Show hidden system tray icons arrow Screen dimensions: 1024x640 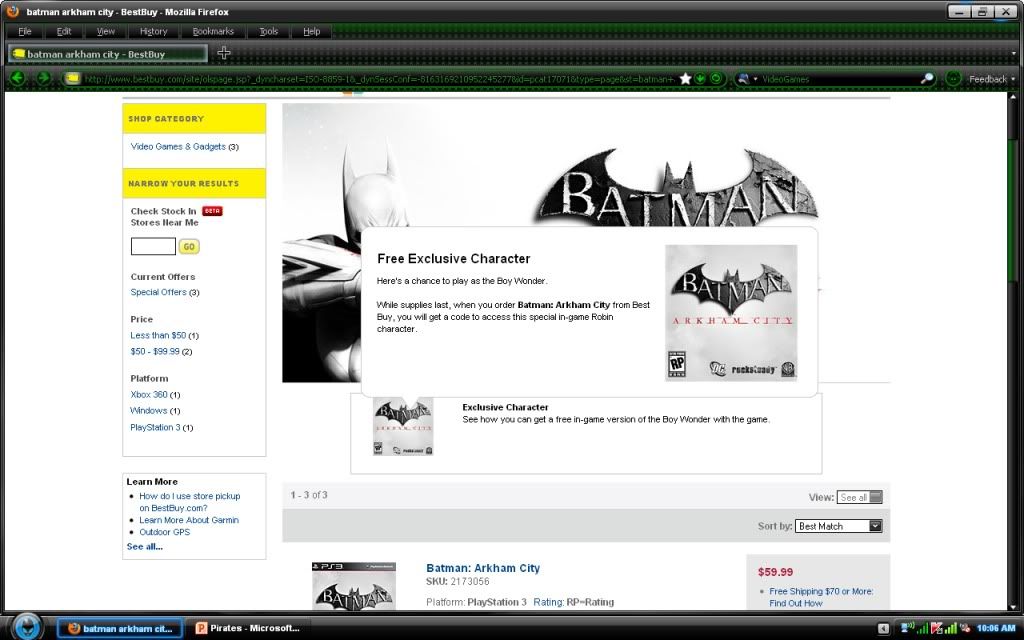884,628
